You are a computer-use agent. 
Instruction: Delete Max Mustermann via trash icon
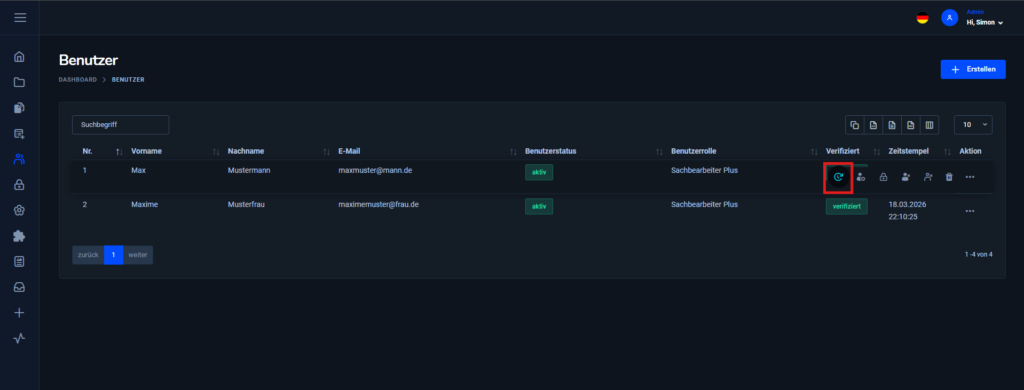pyautogui.click(x=950, y=177)
